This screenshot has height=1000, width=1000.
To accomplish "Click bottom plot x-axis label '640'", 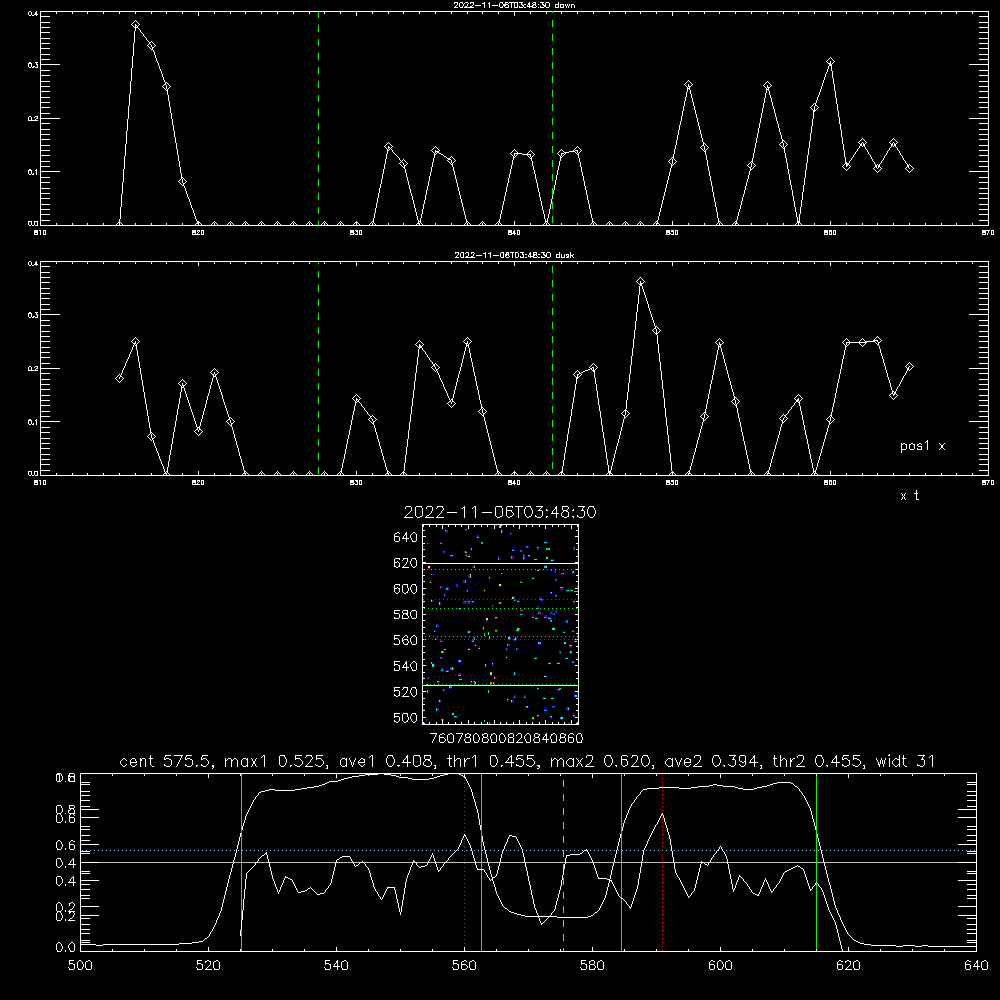I will click(x=976, y=966).
